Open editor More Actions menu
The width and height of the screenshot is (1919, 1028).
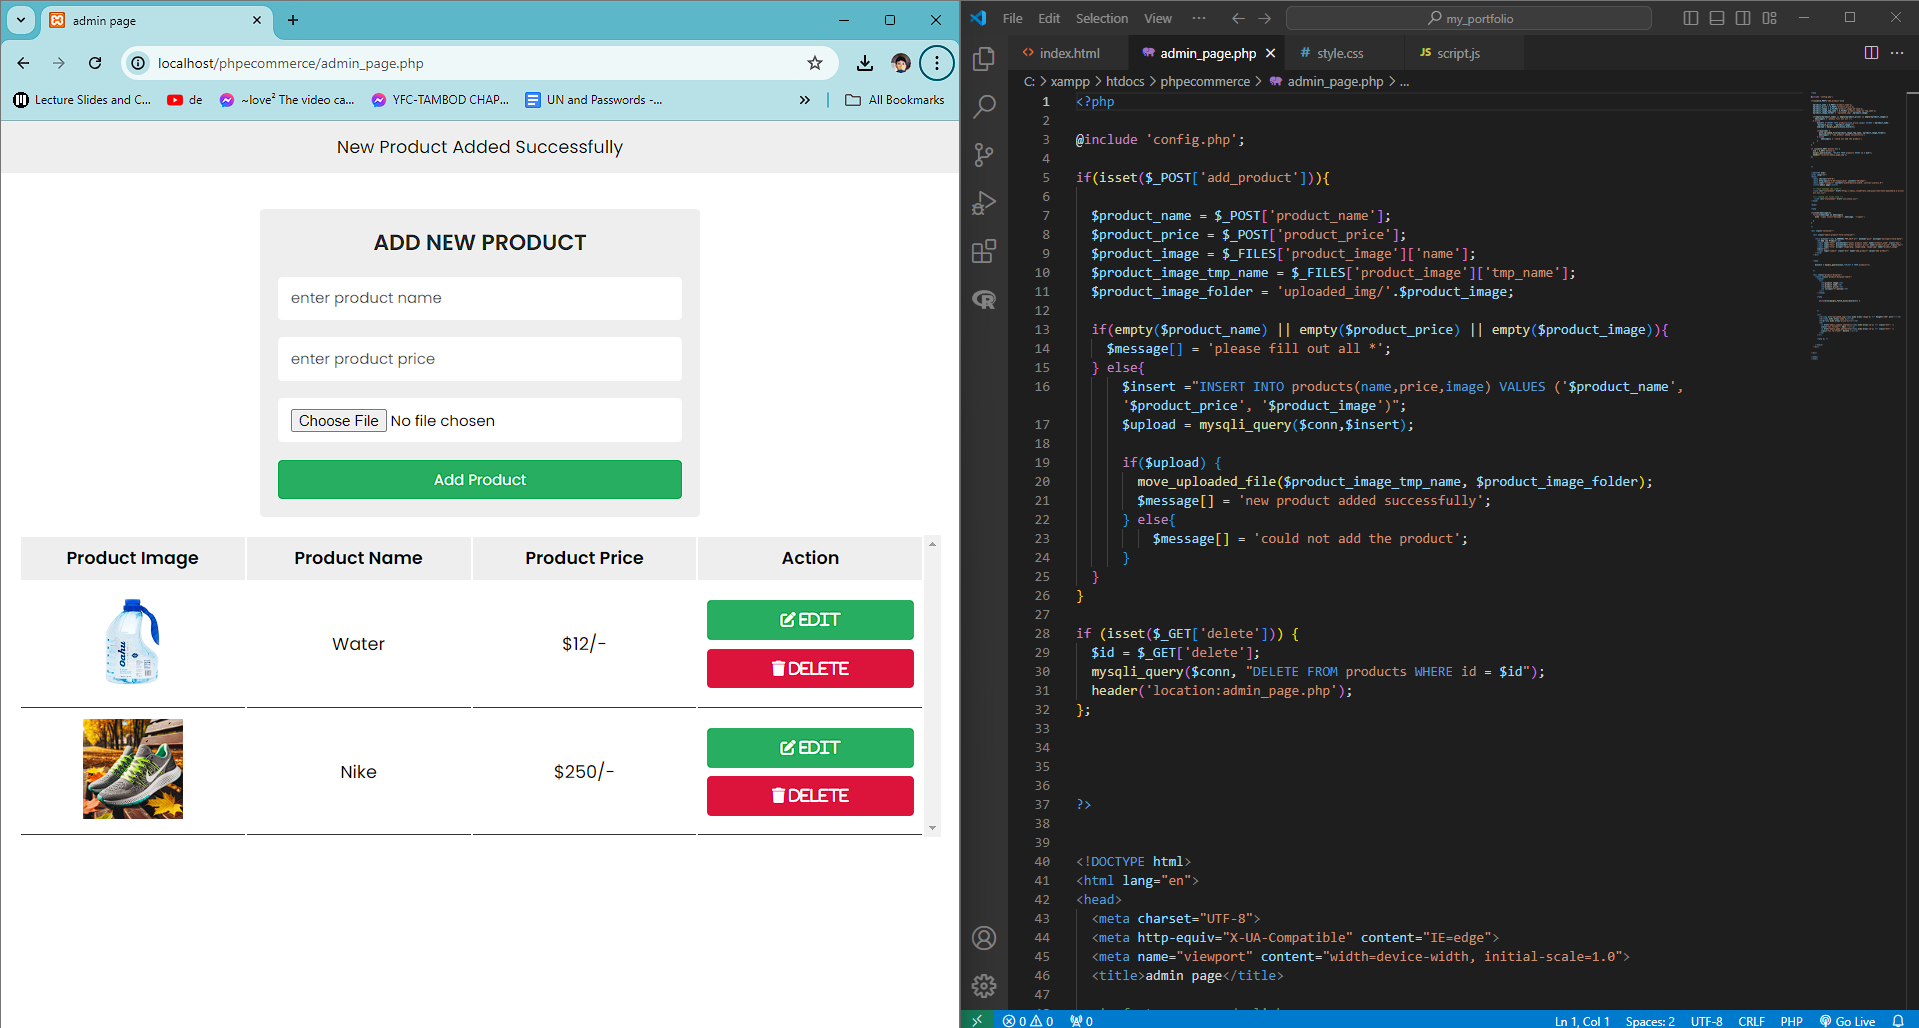[x=1897, y=53]
